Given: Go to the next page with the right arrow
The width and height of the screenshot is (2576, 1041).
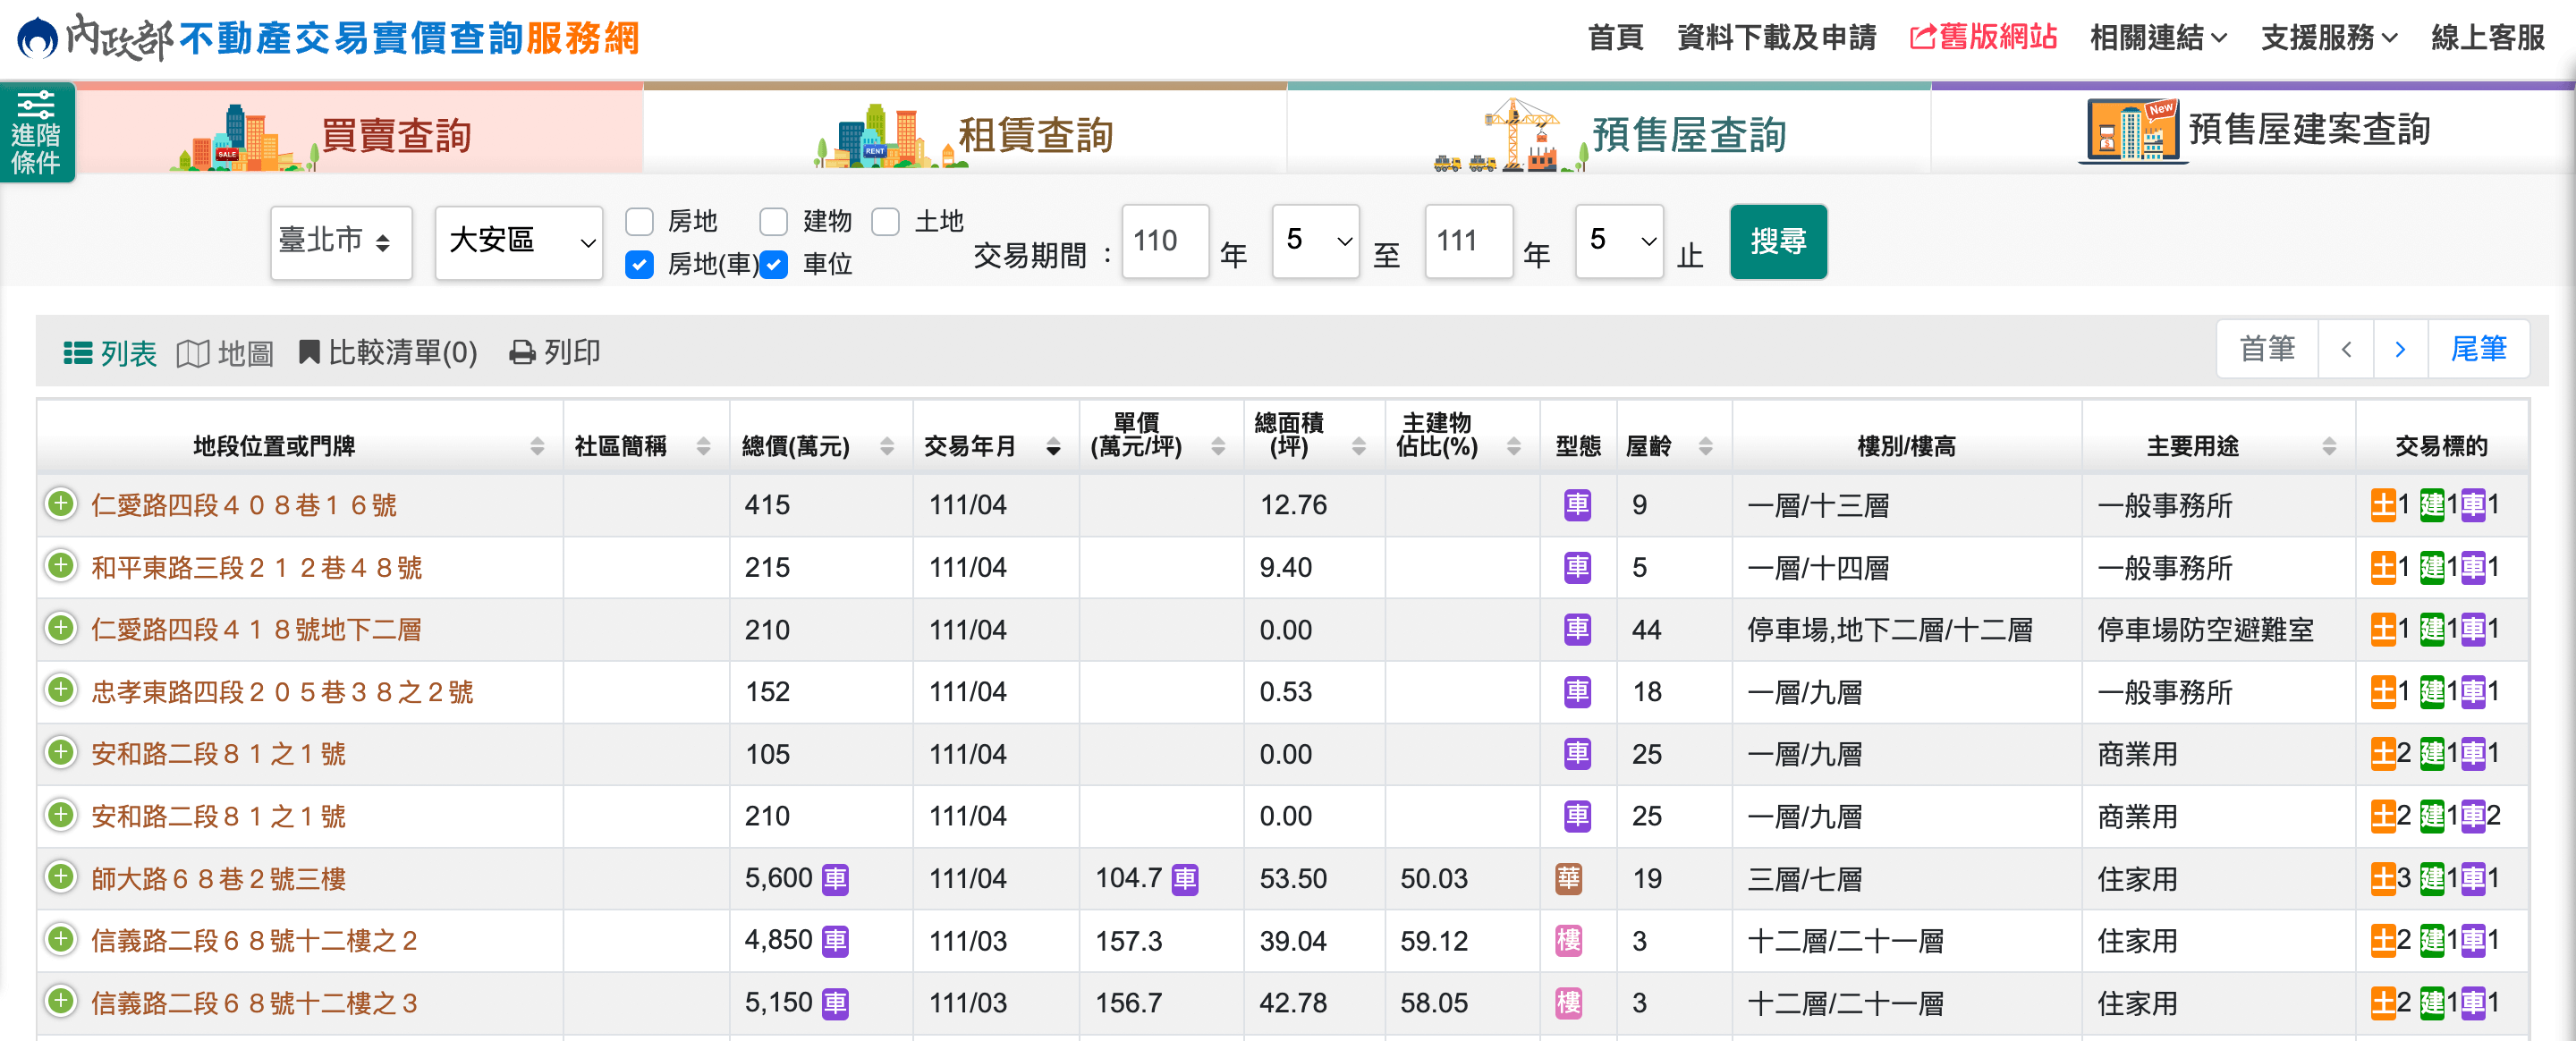Looking at the screenshot, I should 2400,349.
